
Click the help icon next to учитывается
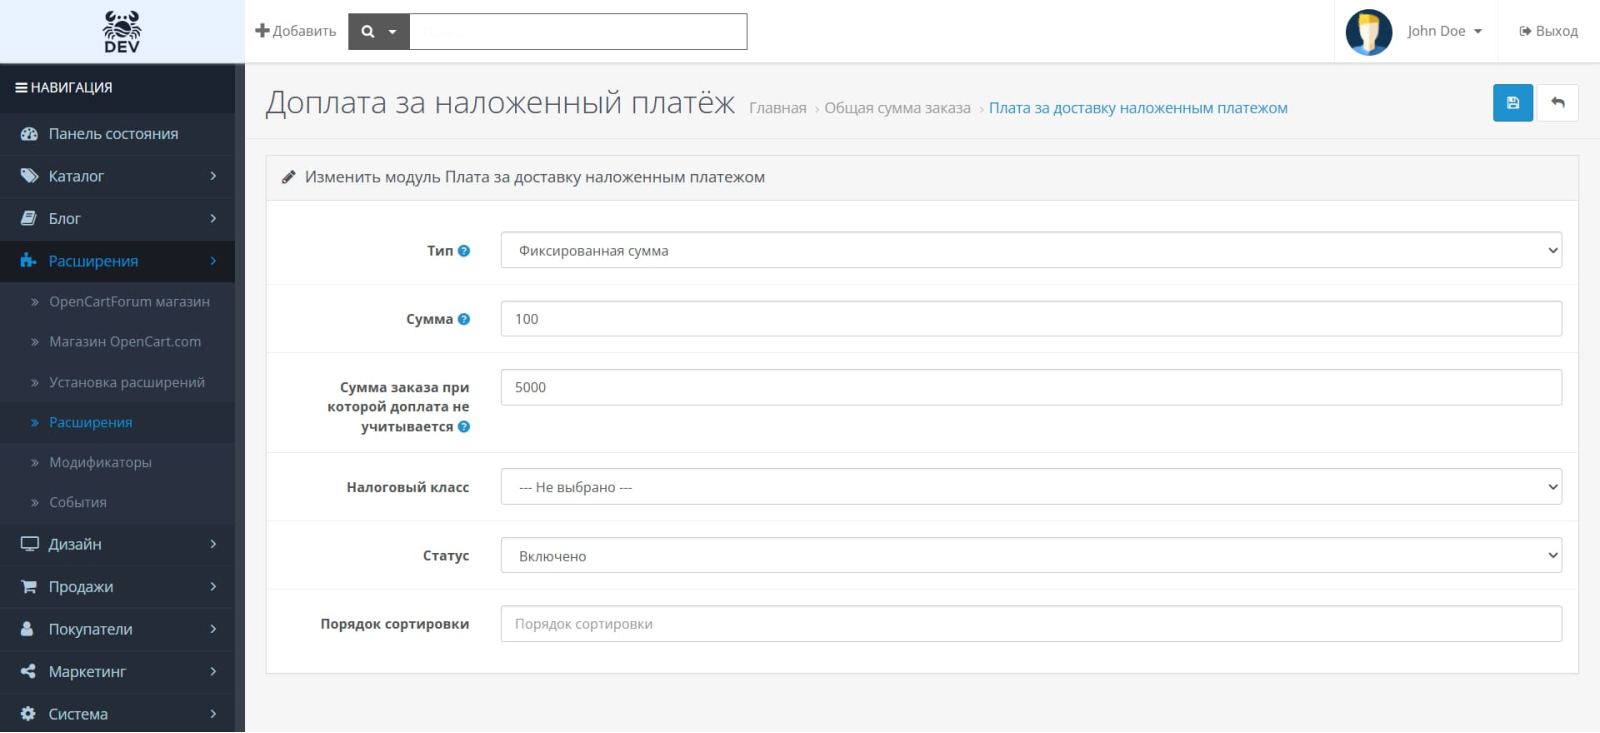pyautogui.click(x=464, y=427)
